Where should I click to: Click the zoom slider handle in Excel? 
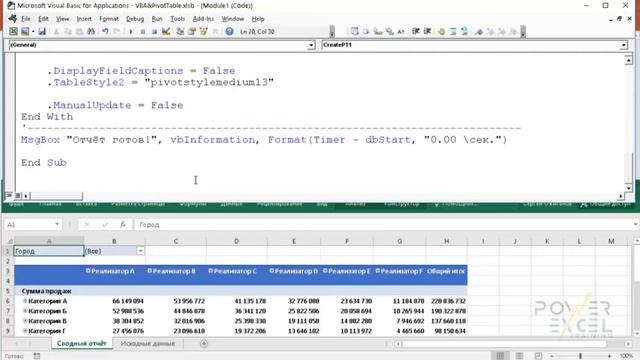pyautogui.click(x=580, y=356)
